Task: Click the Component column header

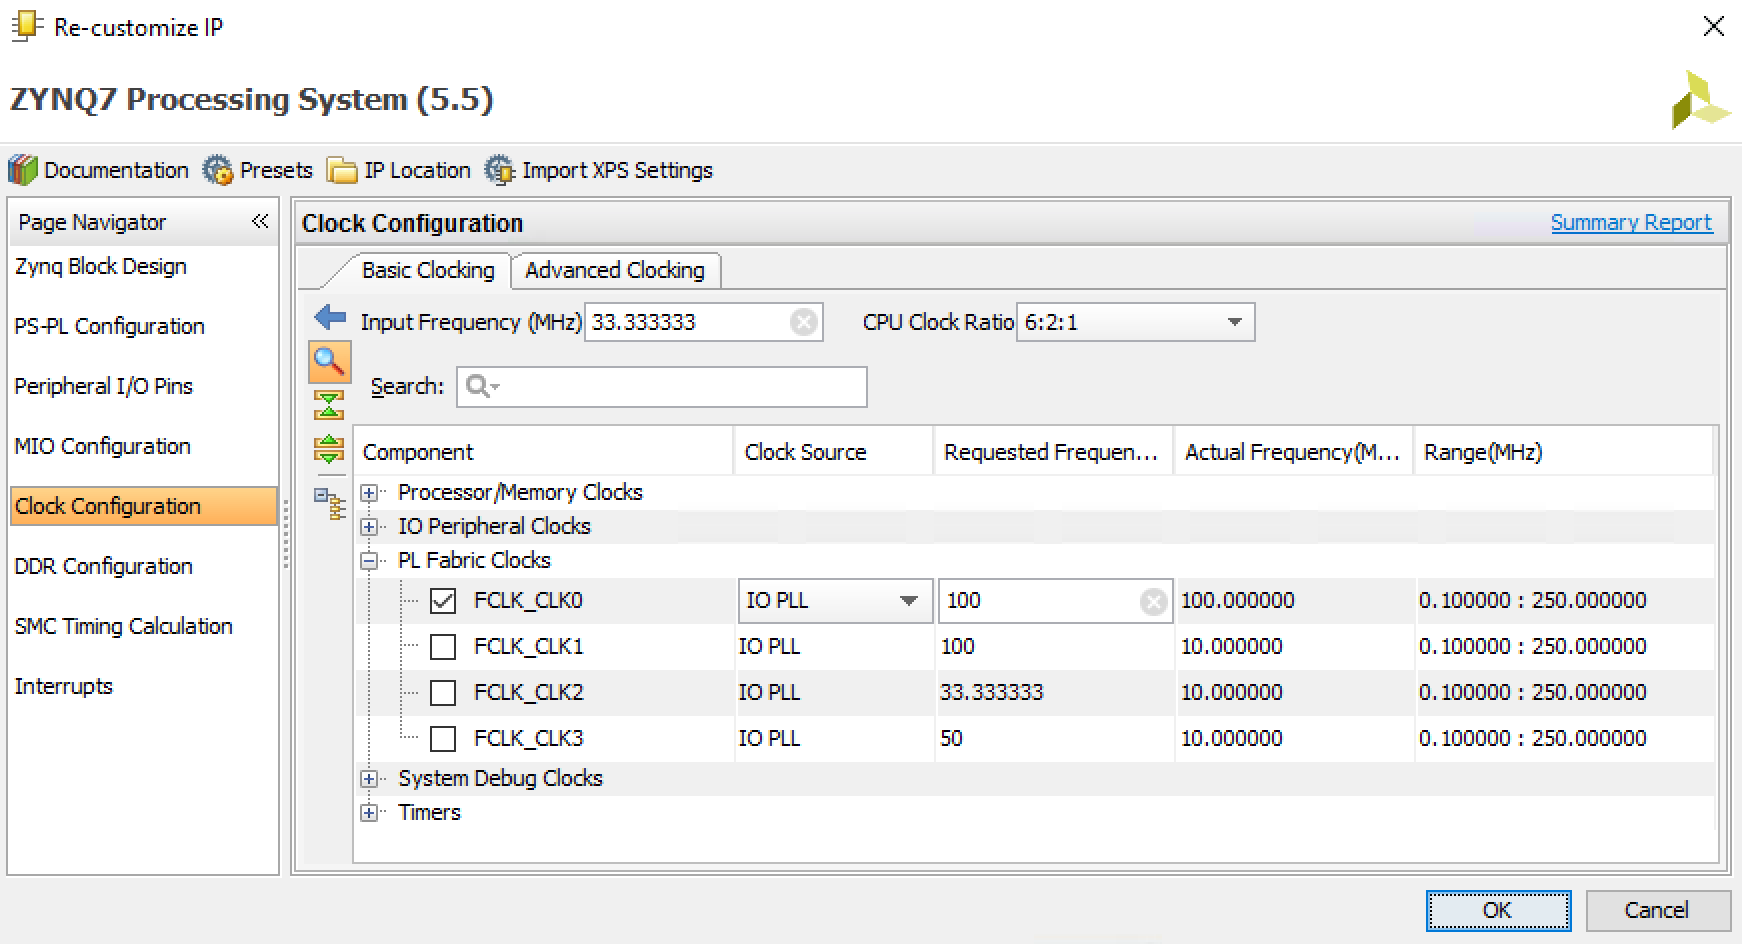Action: coord(544,452)
